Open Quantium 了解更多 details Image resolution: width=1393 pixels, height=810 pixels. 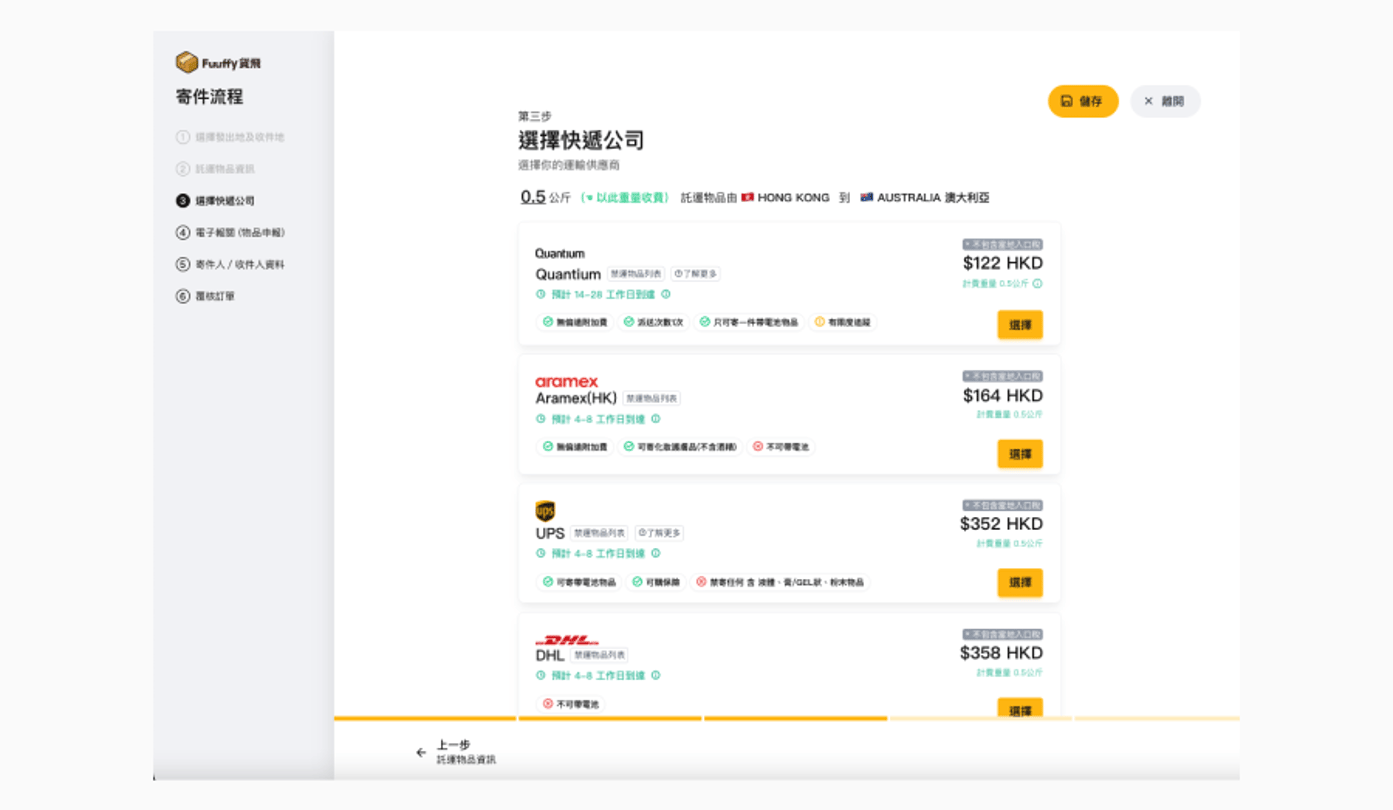click(x=695, y=274)
